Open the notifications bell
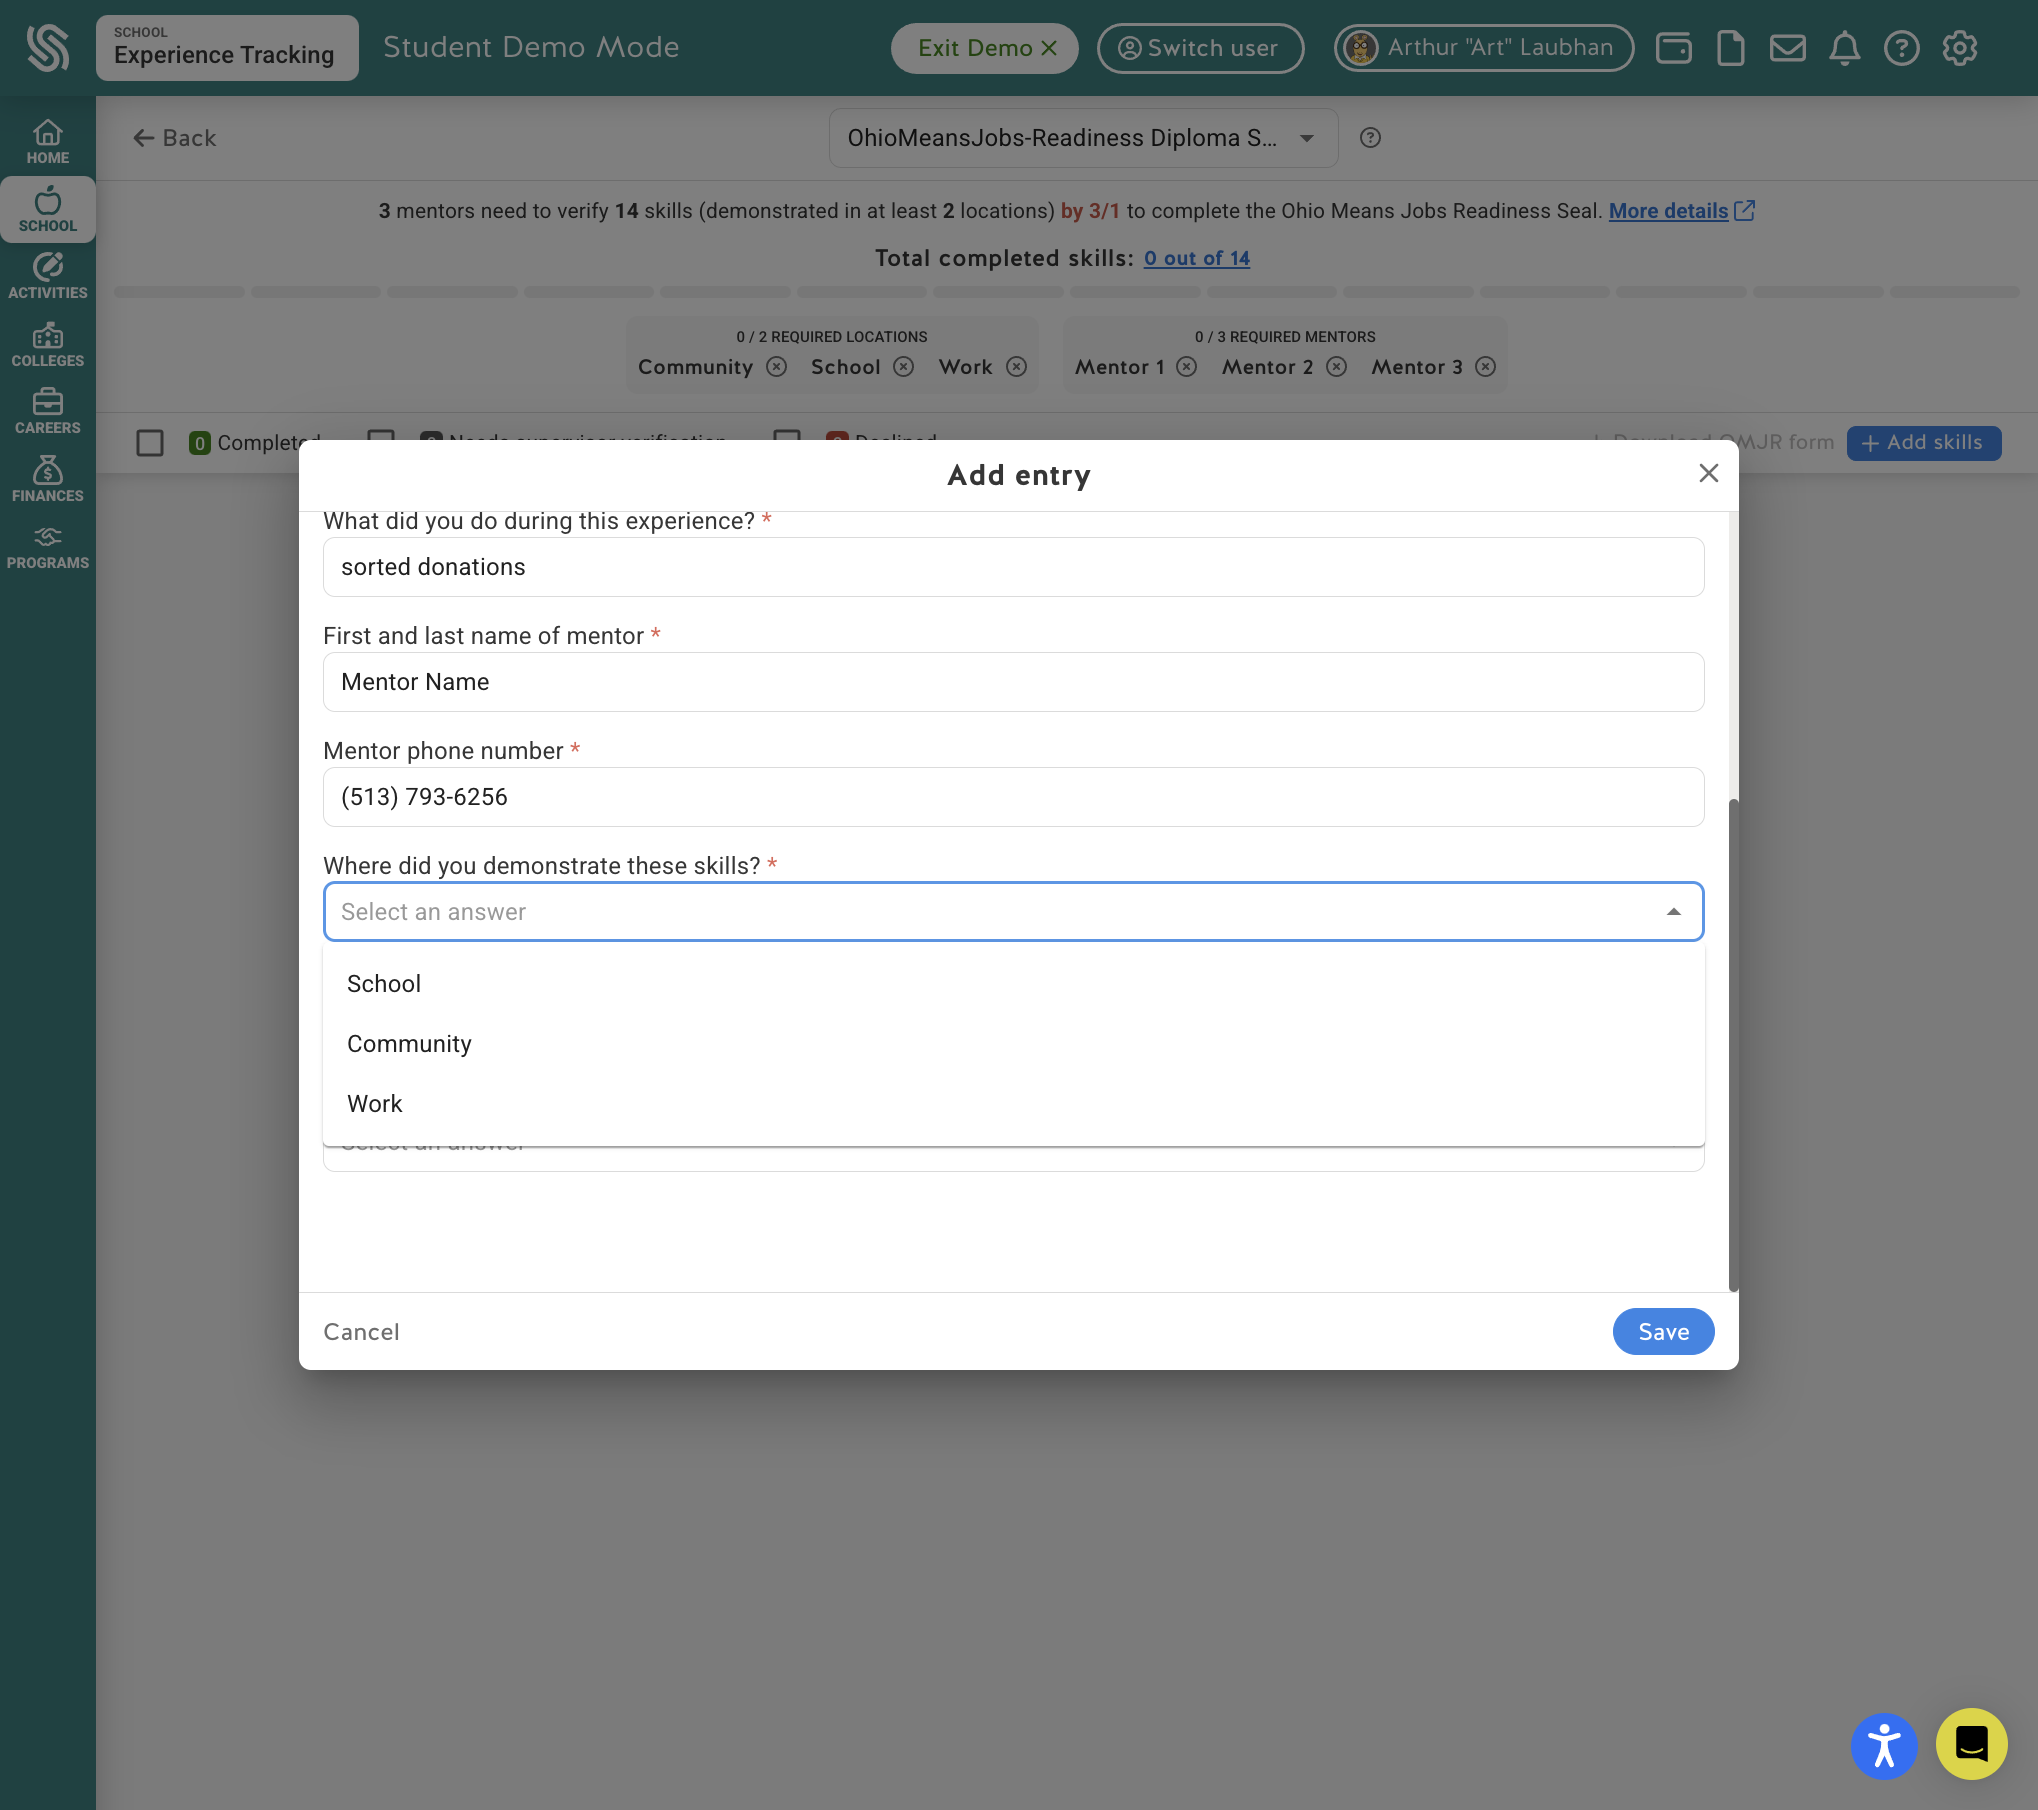This screenshot has height=1810, width=2038. 1844,48
